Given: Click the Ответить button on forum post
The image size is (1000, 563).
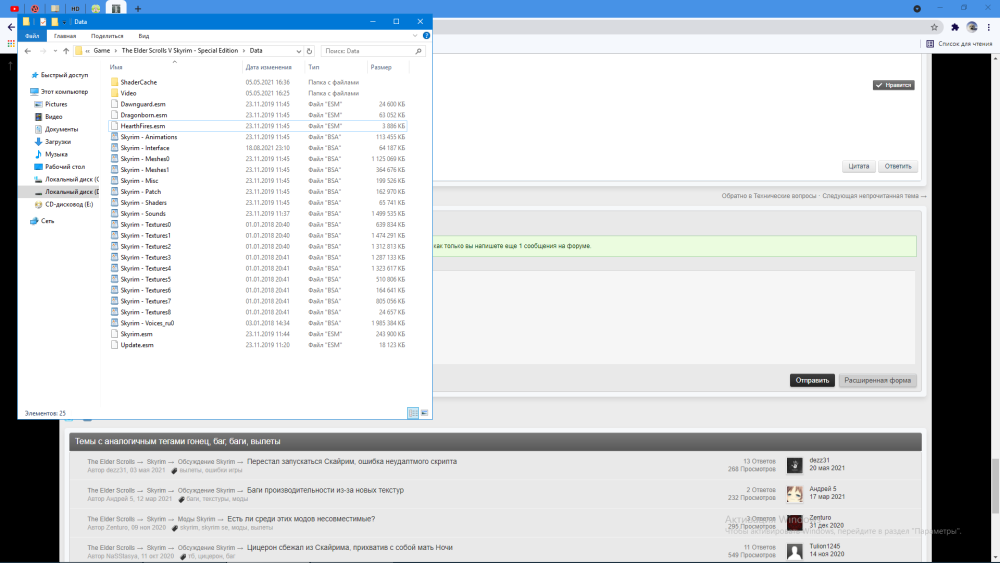Looking at the screenshot, I should point(897,166).
